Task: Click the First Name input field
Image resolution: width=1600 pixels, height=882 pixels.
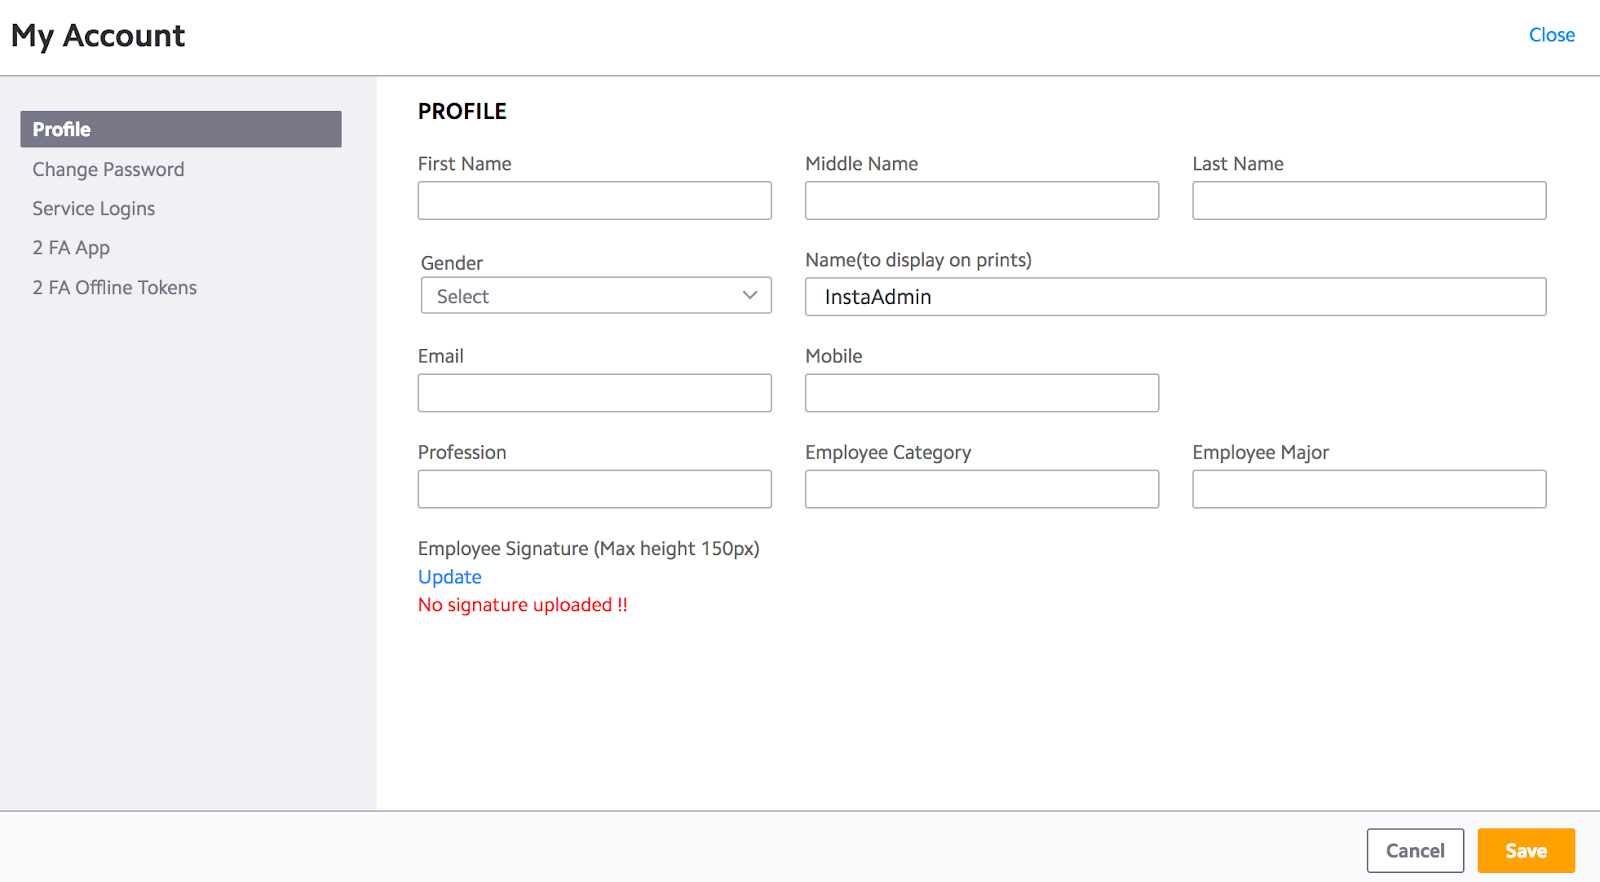Action: [594, 200]
